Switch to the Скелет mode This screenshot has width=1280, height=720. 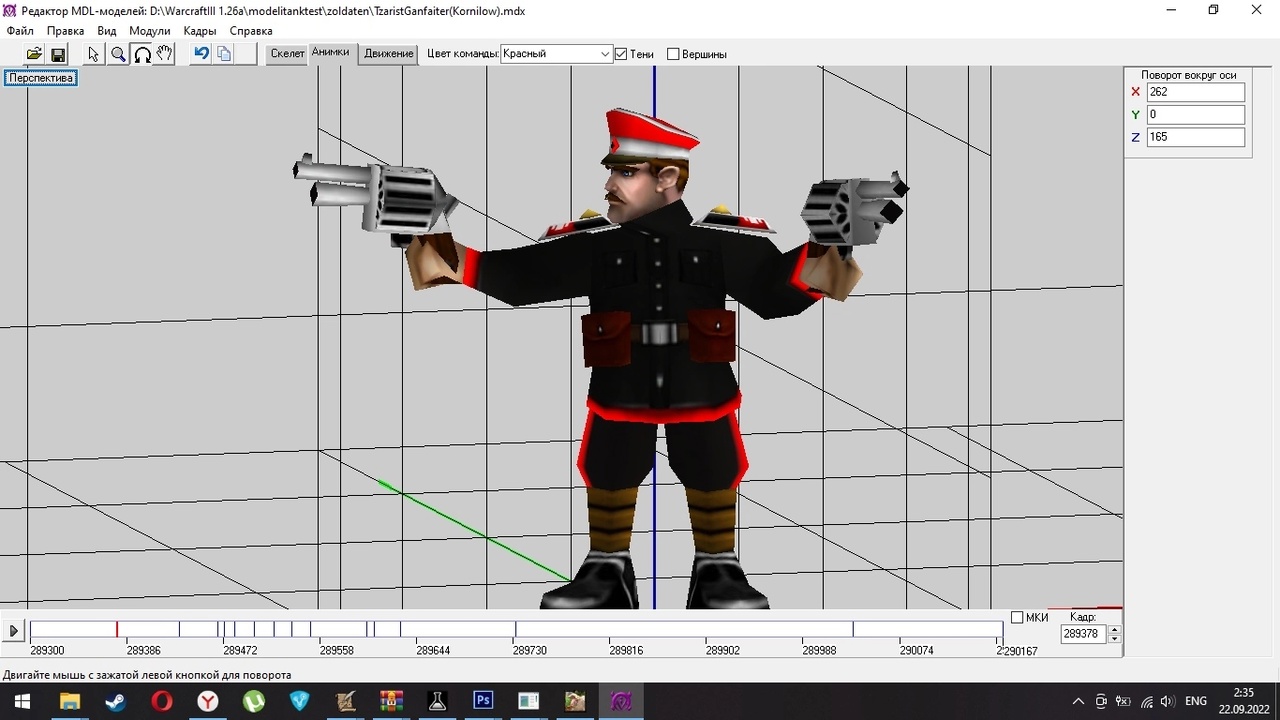(287, 54)
